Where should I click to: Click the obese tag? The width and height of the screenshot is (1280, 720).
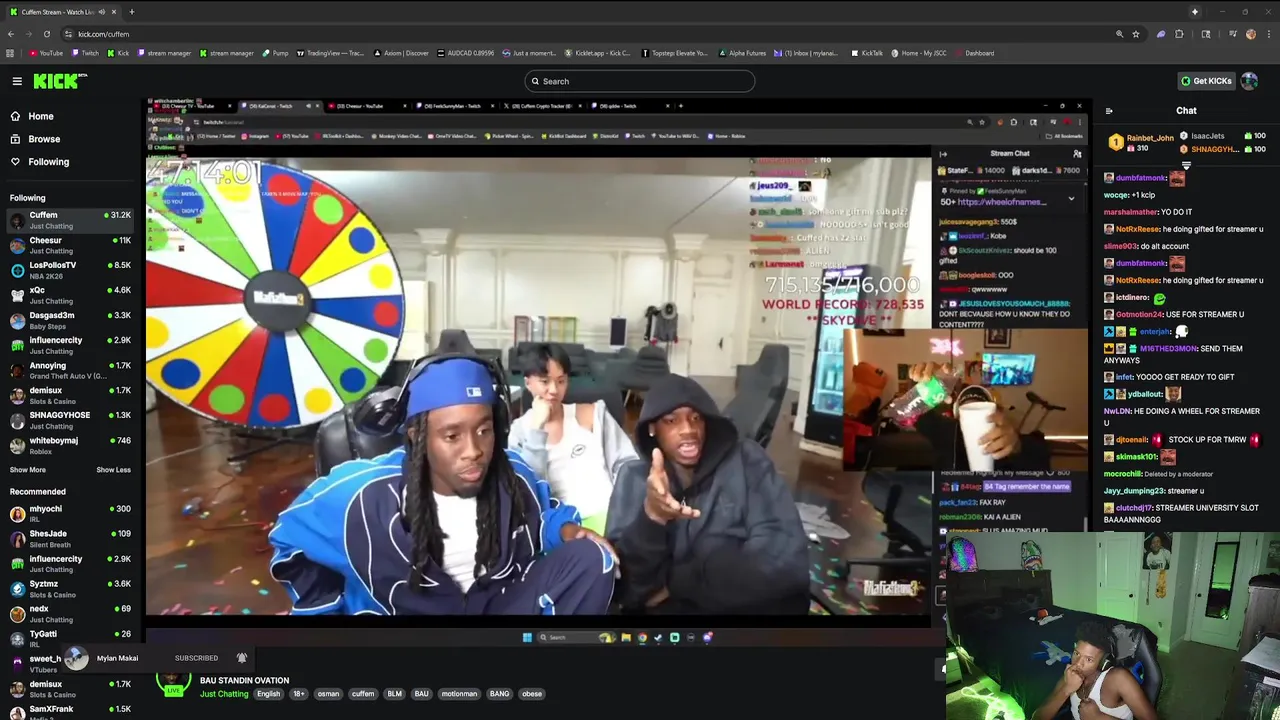click(532, 694)
